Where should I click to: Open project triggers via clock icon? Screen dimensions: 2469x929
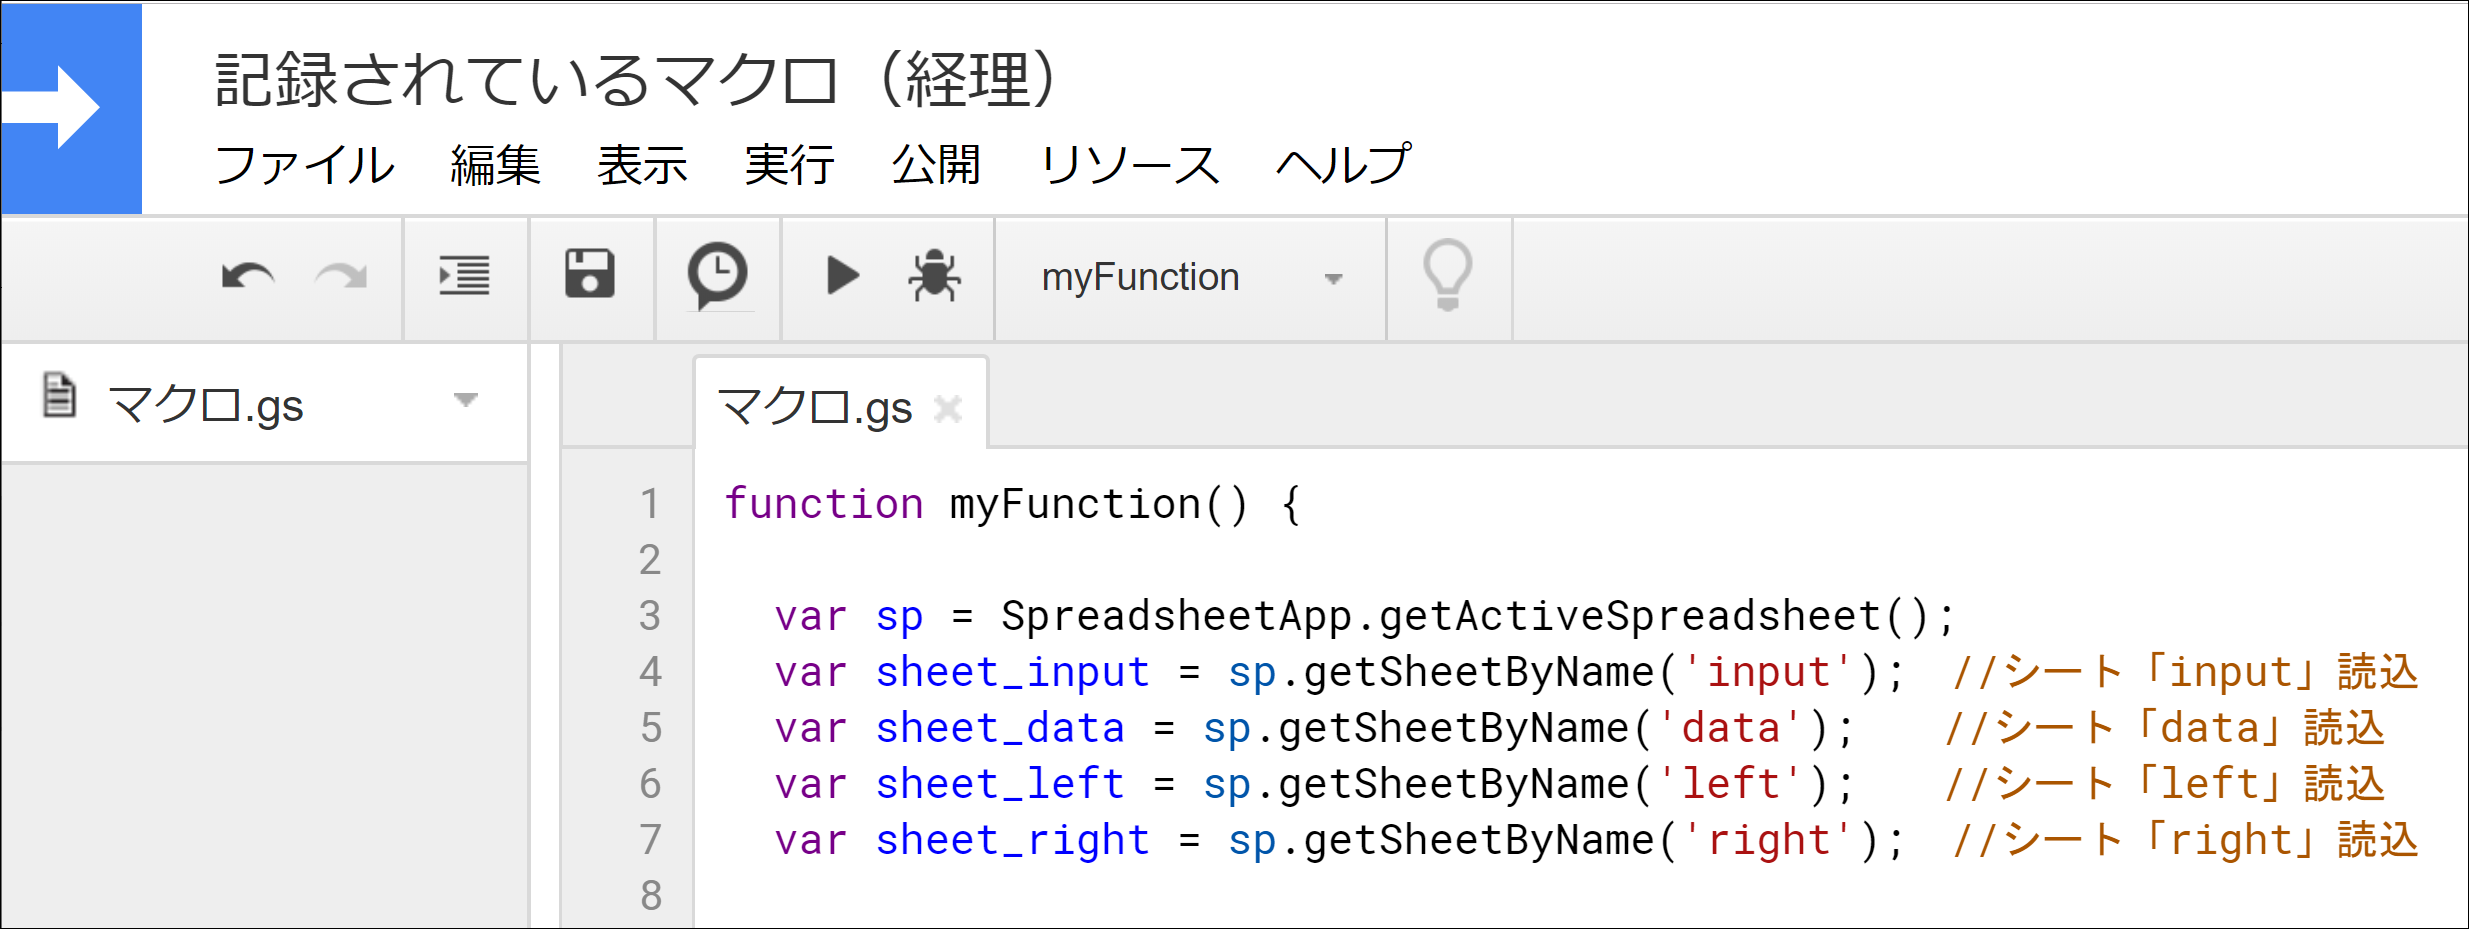(717, 275)
